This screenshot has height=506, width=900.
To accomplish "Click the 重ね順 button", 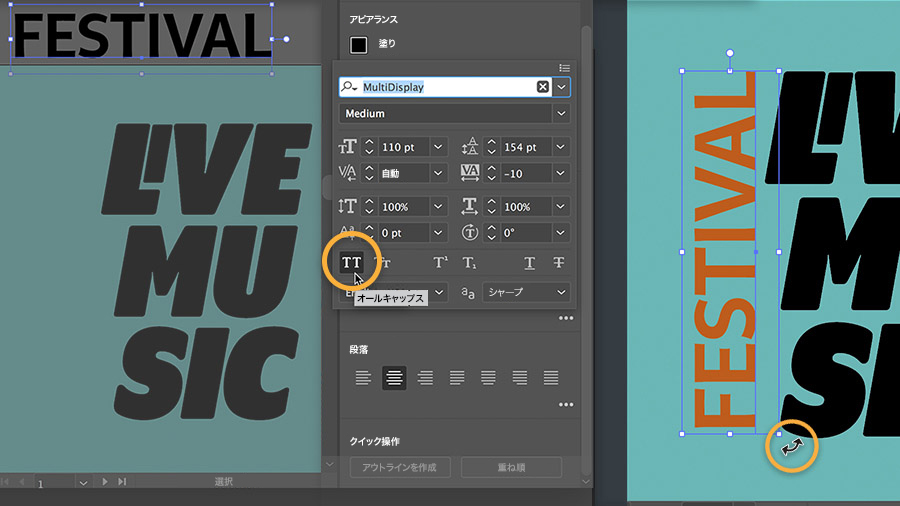I will point(511,468).
